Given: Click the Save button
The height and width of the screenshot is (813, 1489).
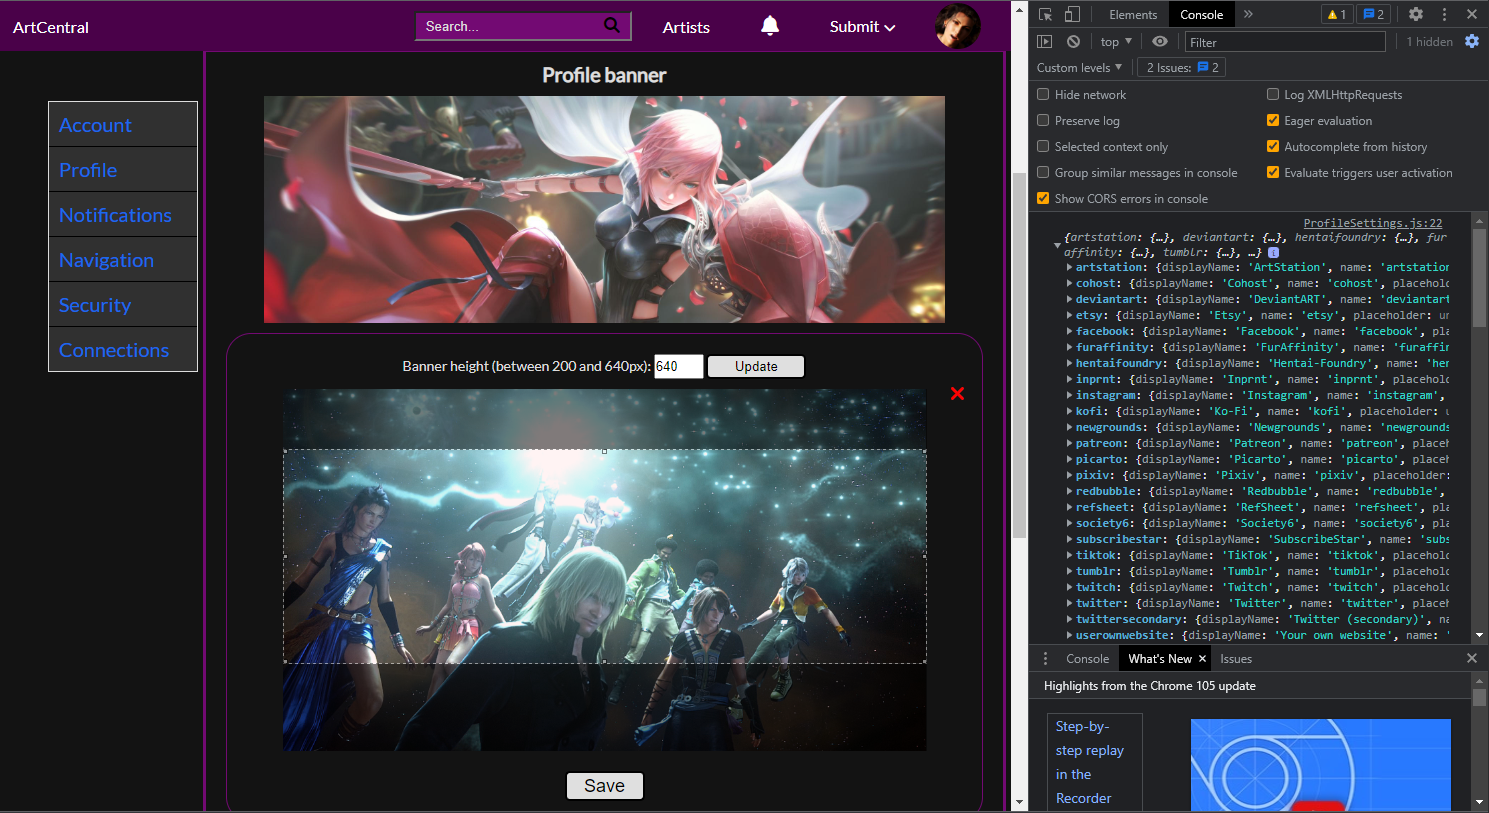Looking at the screenshot, I should tap(604, 786).
